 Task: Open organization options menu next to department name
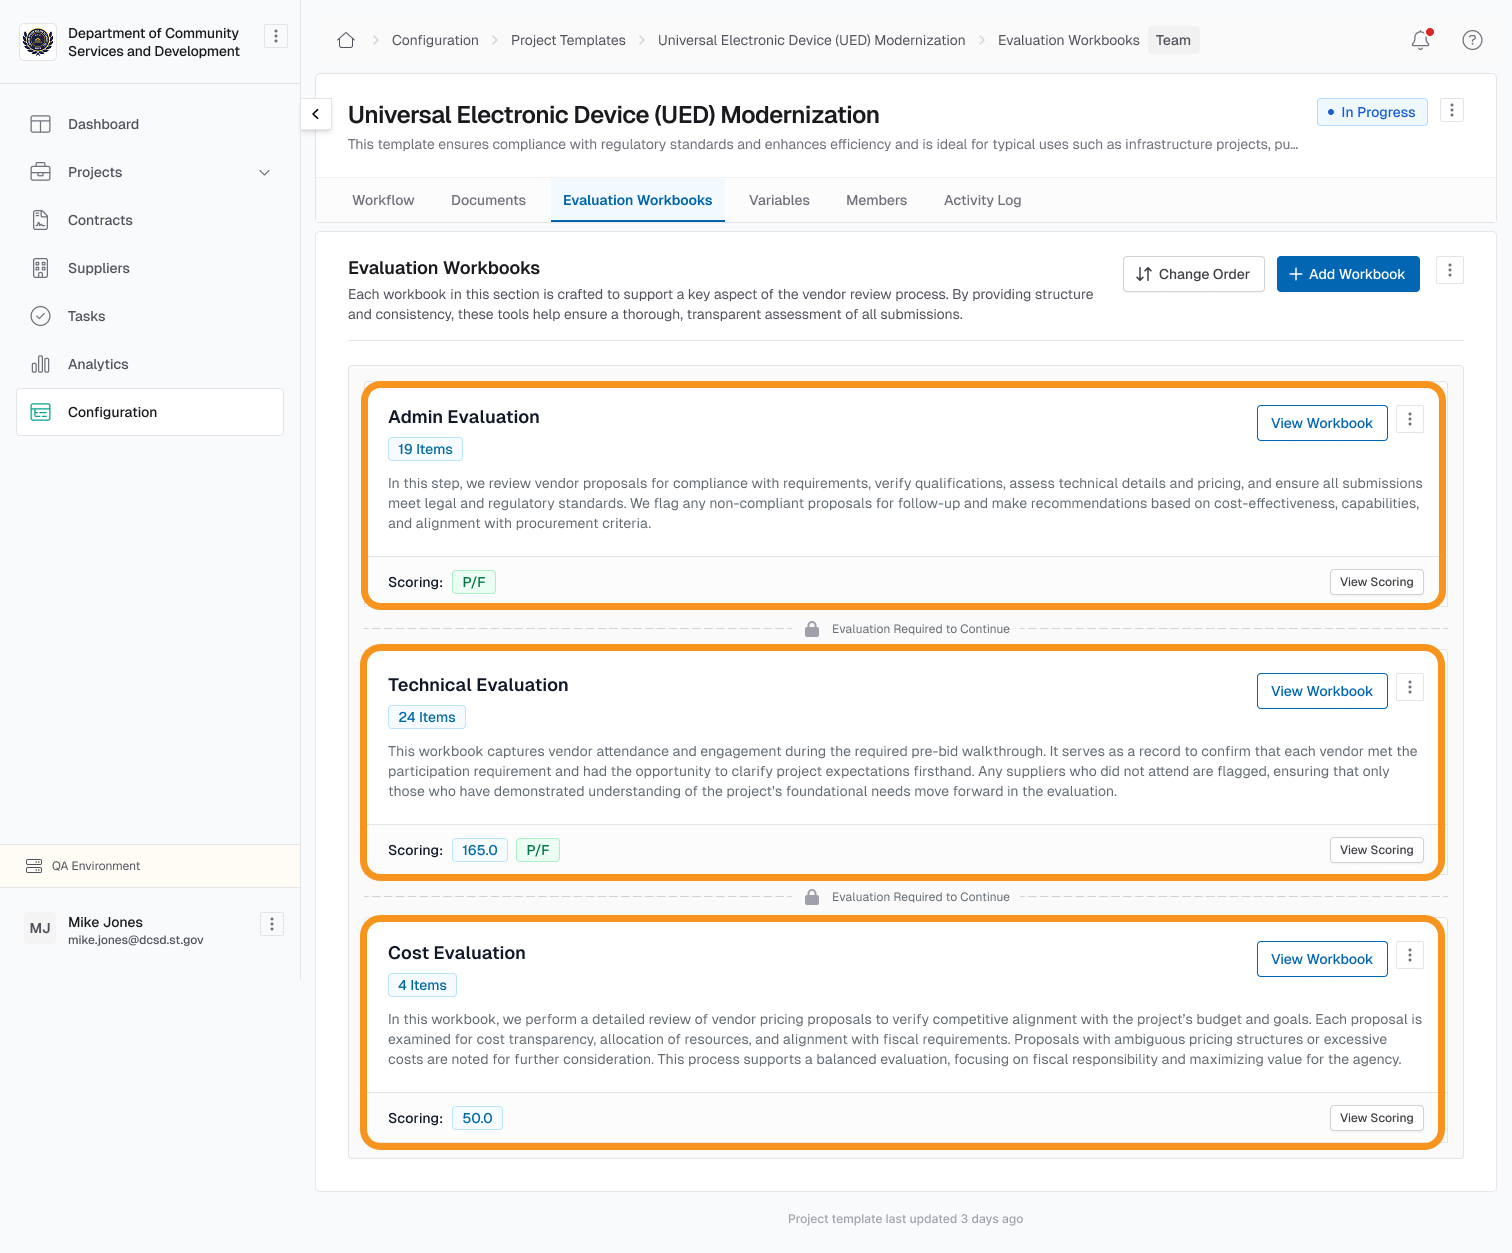pos(276,36)
